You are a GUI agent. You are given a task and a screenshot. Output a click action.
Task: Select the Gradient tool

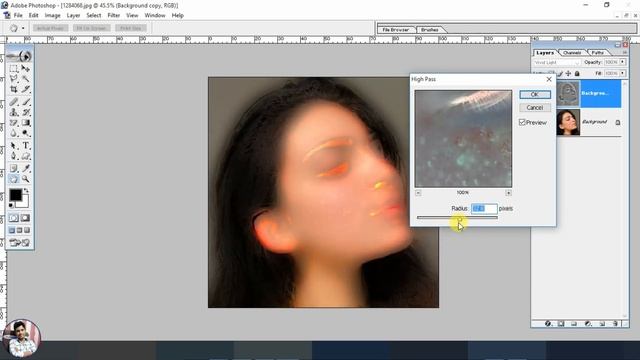click(x=26, y=123)
